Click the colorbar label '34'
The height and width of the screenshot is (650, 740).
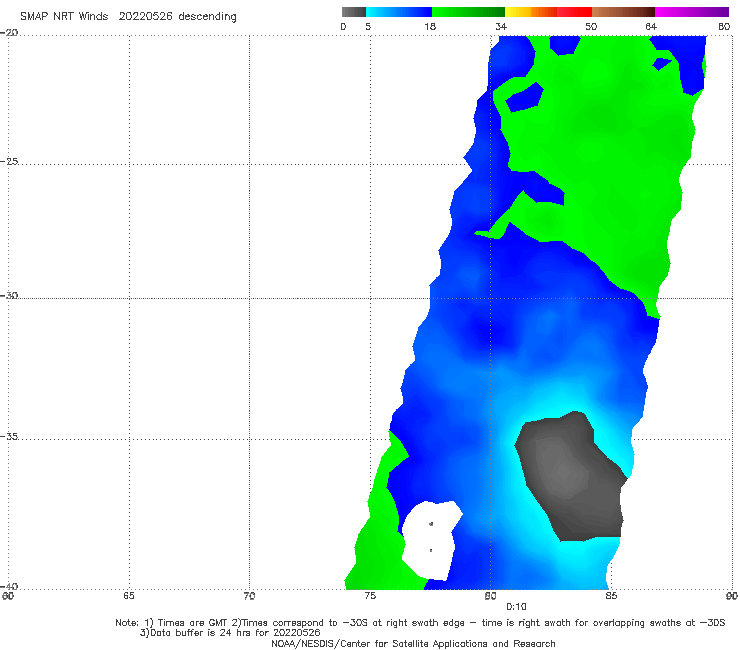501,26
